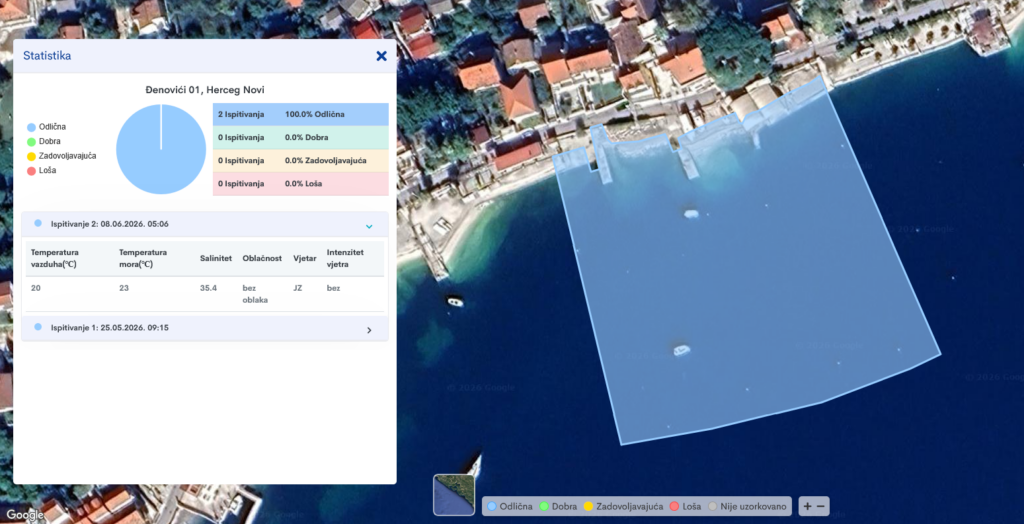This screenshot has width=1024, height=524.
Task: Select the 0.0% Dobra statistics row
Action: [x=300, y=137]
